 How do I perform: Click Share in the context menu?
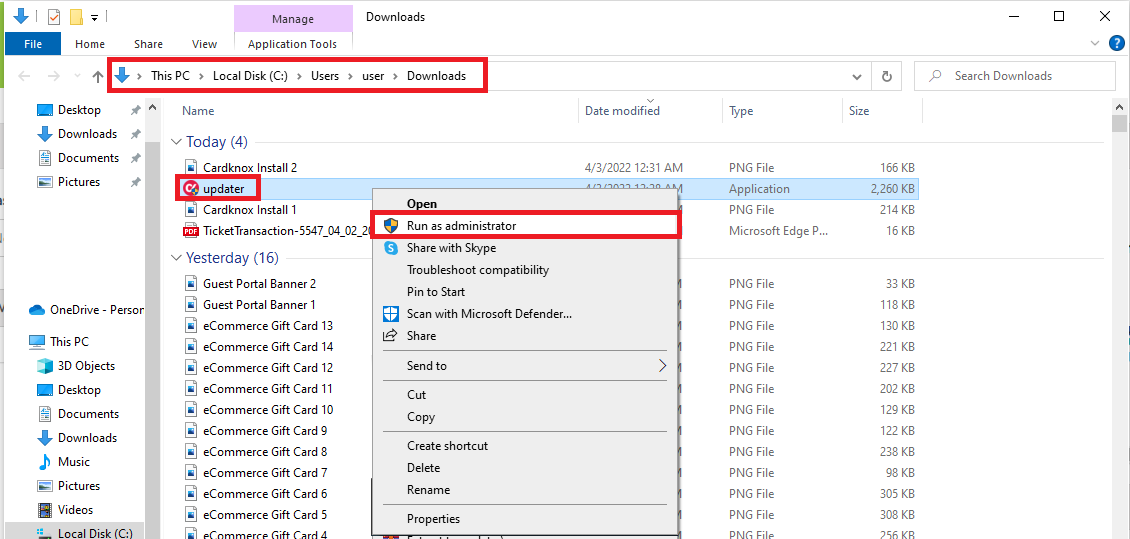525,336
